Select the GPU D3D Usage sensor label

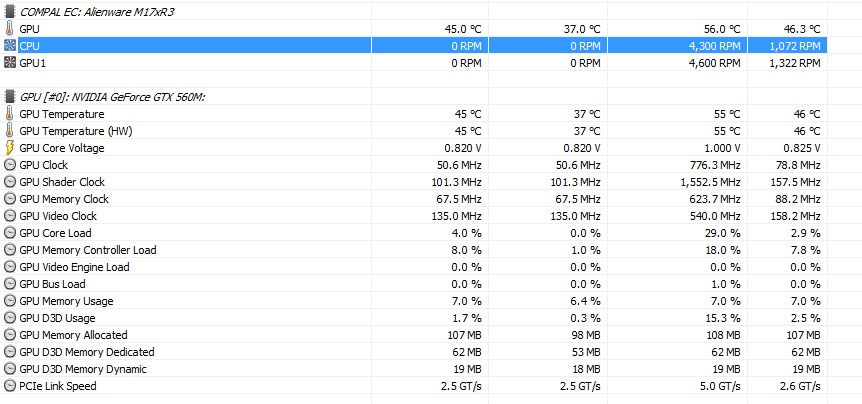point(58,318)
